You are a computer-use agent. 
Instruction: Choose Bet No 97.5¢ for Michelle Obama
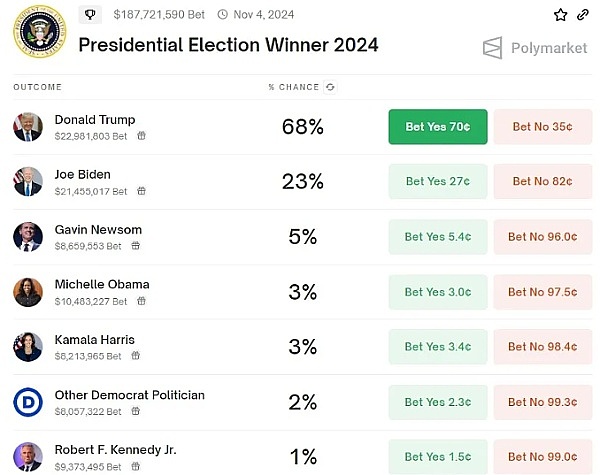tap(543, 292)
